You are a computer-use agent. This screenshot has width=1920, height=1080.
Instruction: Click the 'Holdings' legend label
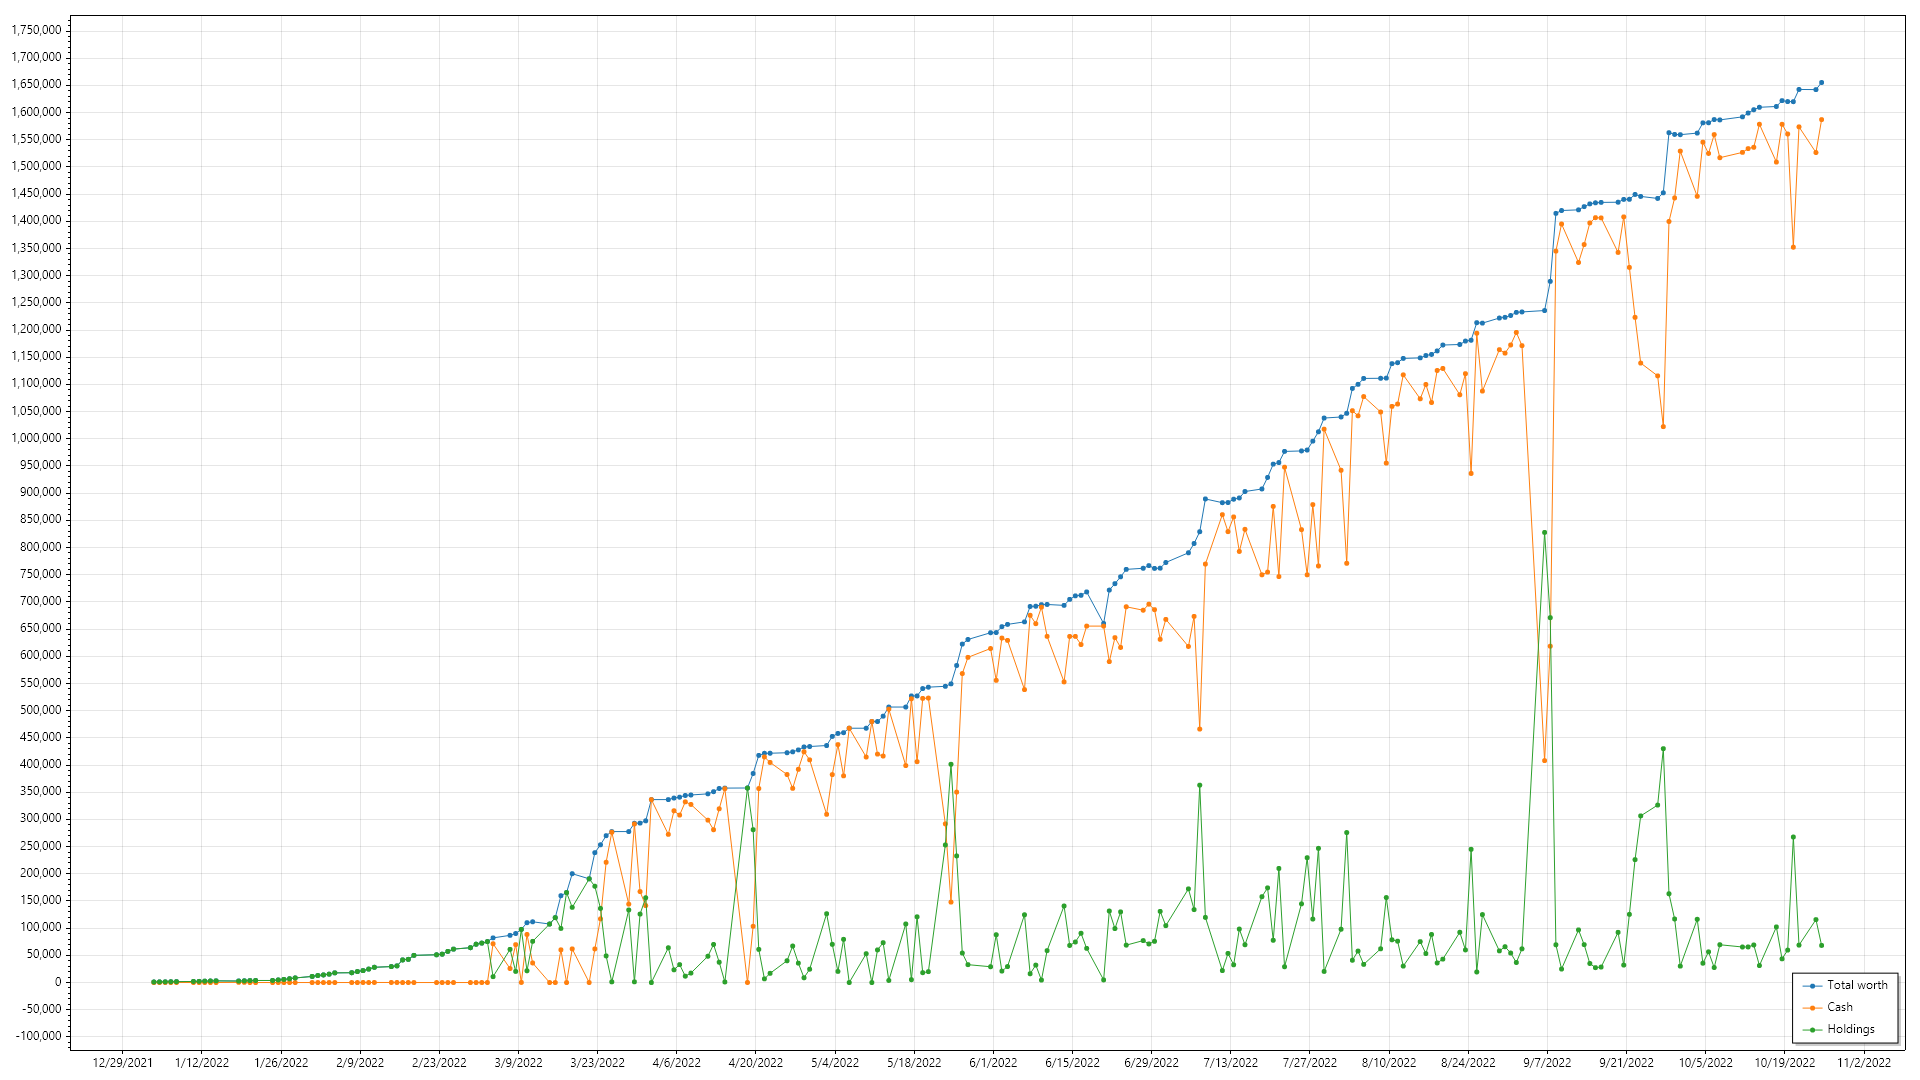pyautogui.click(x=1851, y=1029)
